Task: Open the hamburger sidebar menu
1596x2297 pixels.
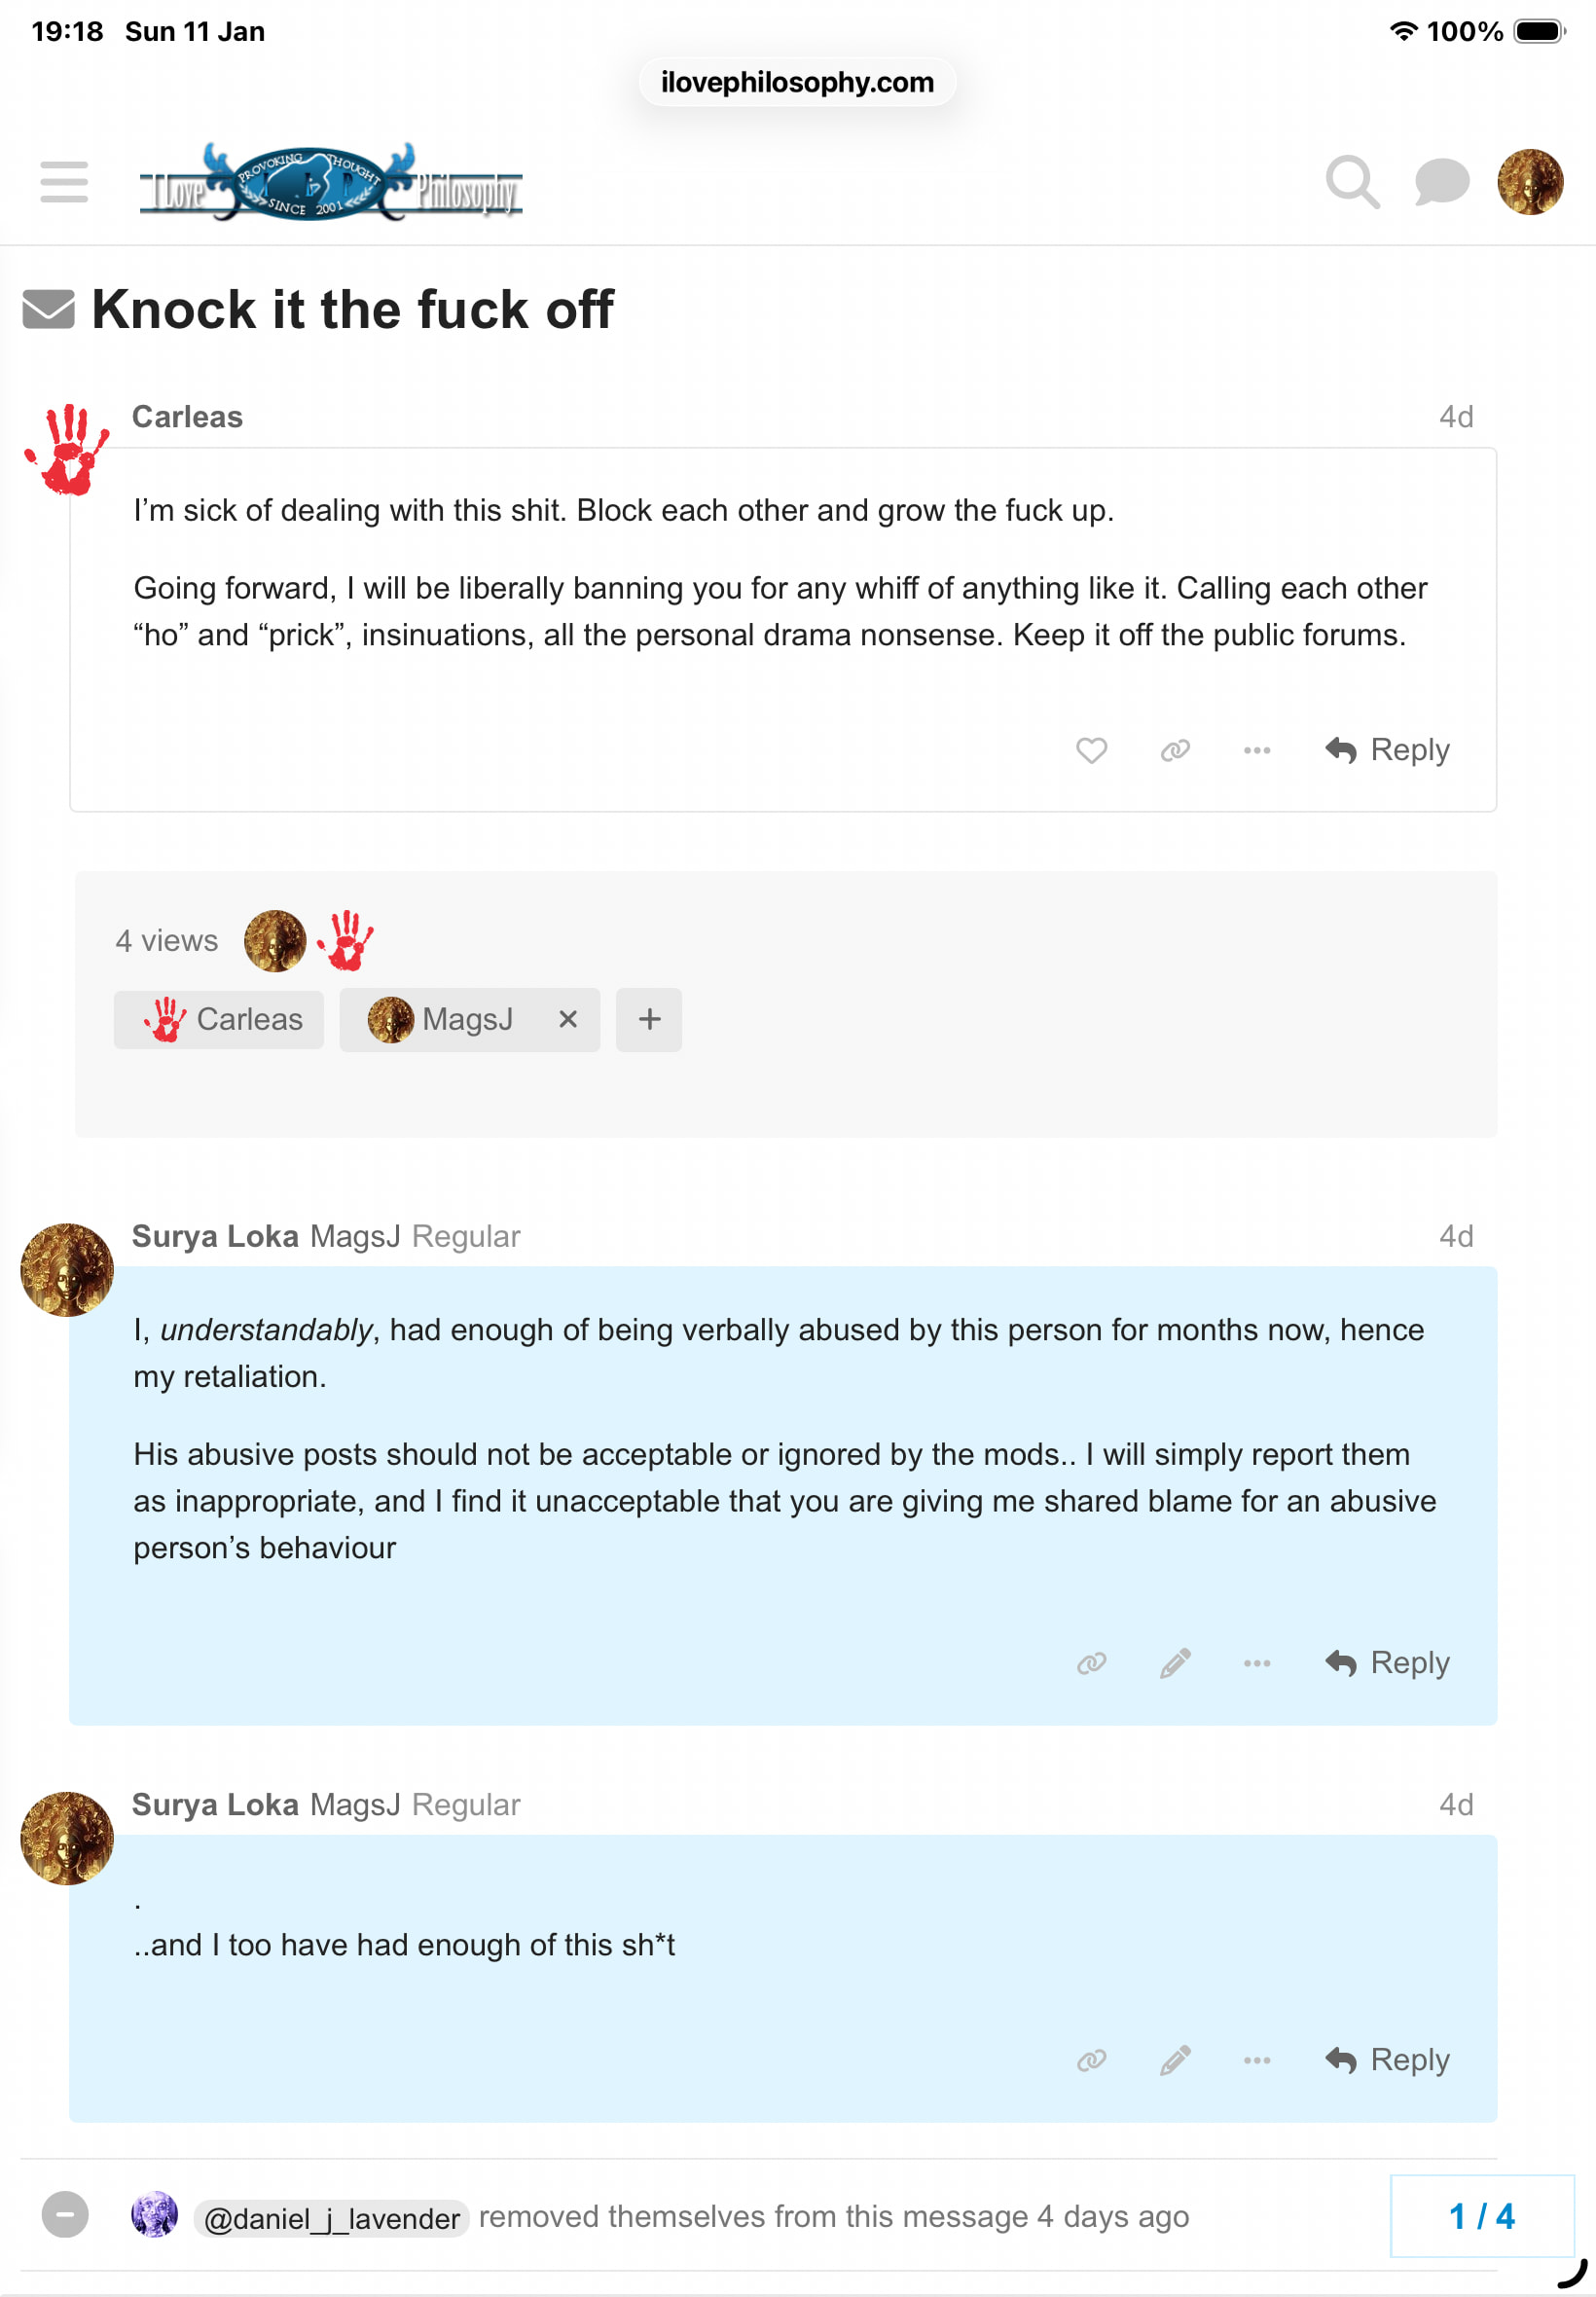Action: tap(64, 182)
